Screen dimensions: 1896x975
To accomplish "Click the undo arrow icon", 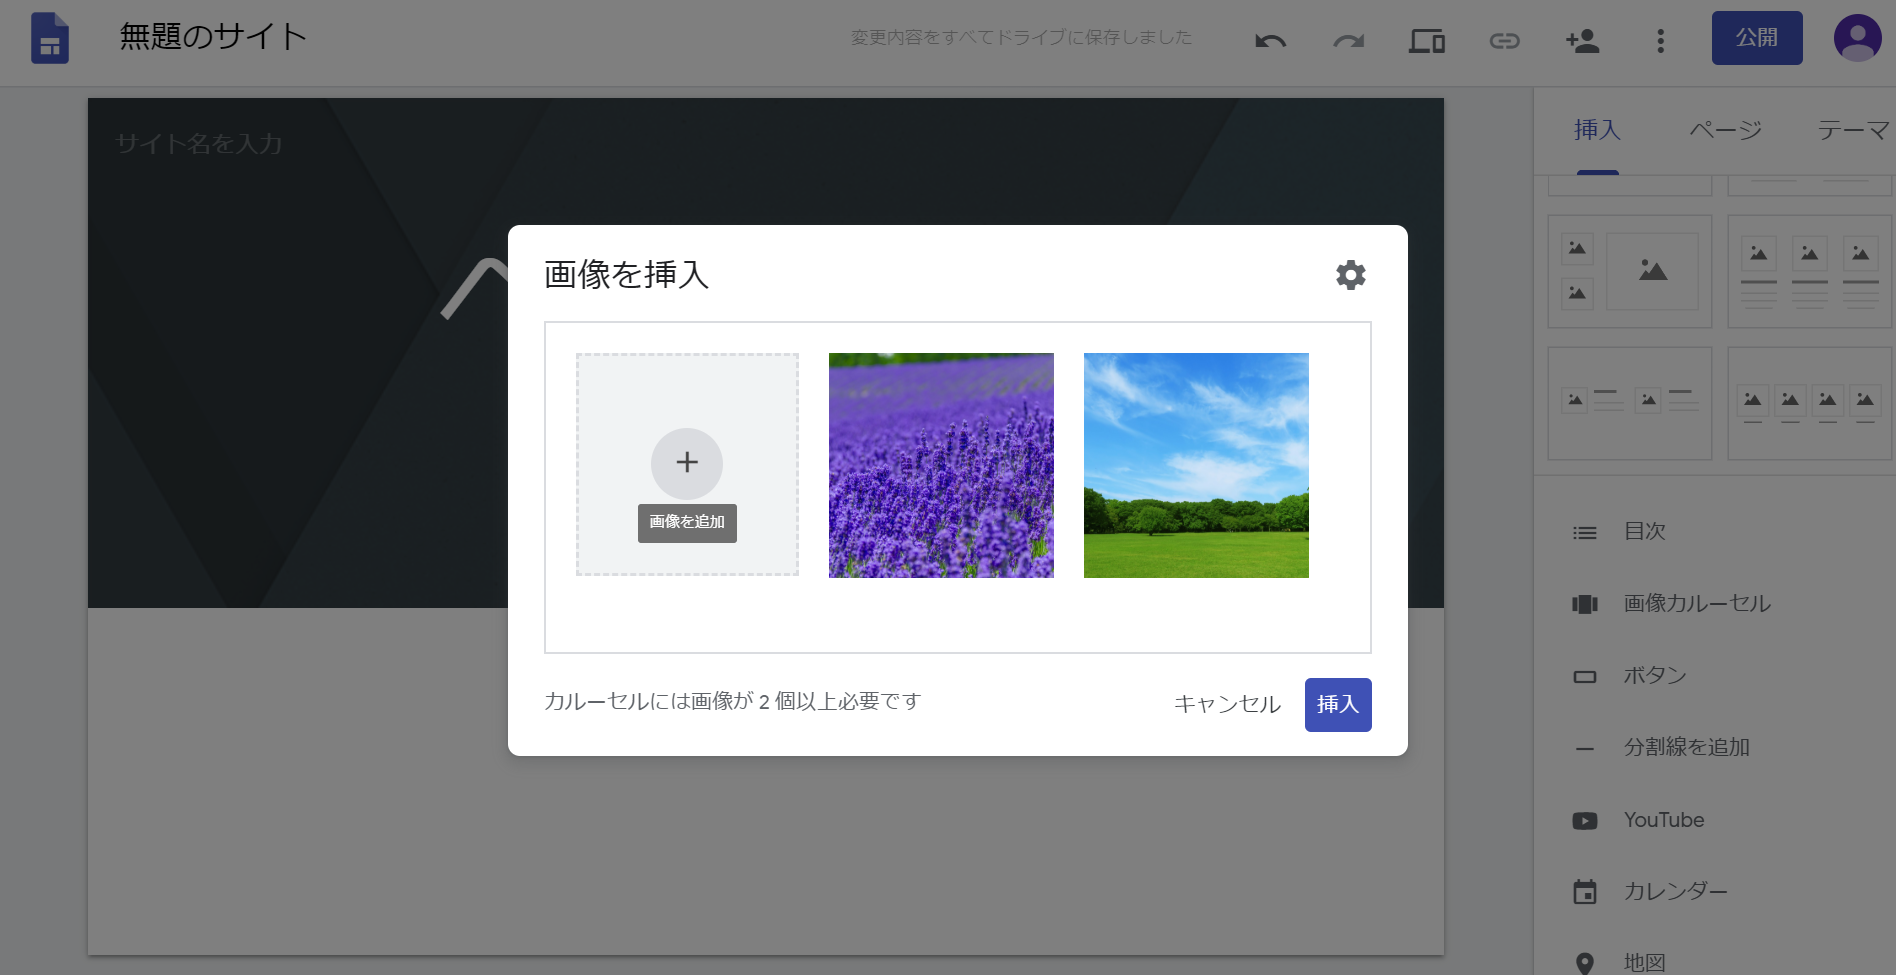I will (x=1270, y=41).
